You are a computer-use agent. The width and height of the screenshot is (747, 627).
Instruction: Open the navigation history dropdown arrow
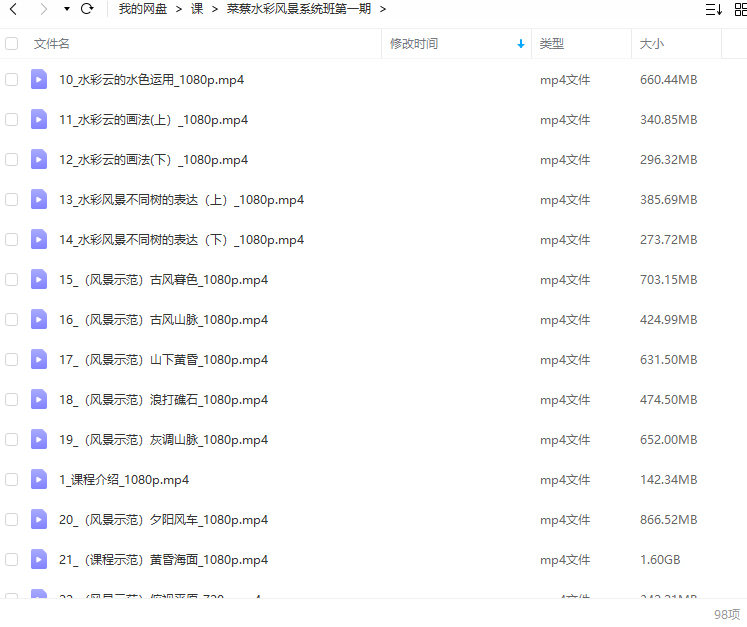pos(66,9)
